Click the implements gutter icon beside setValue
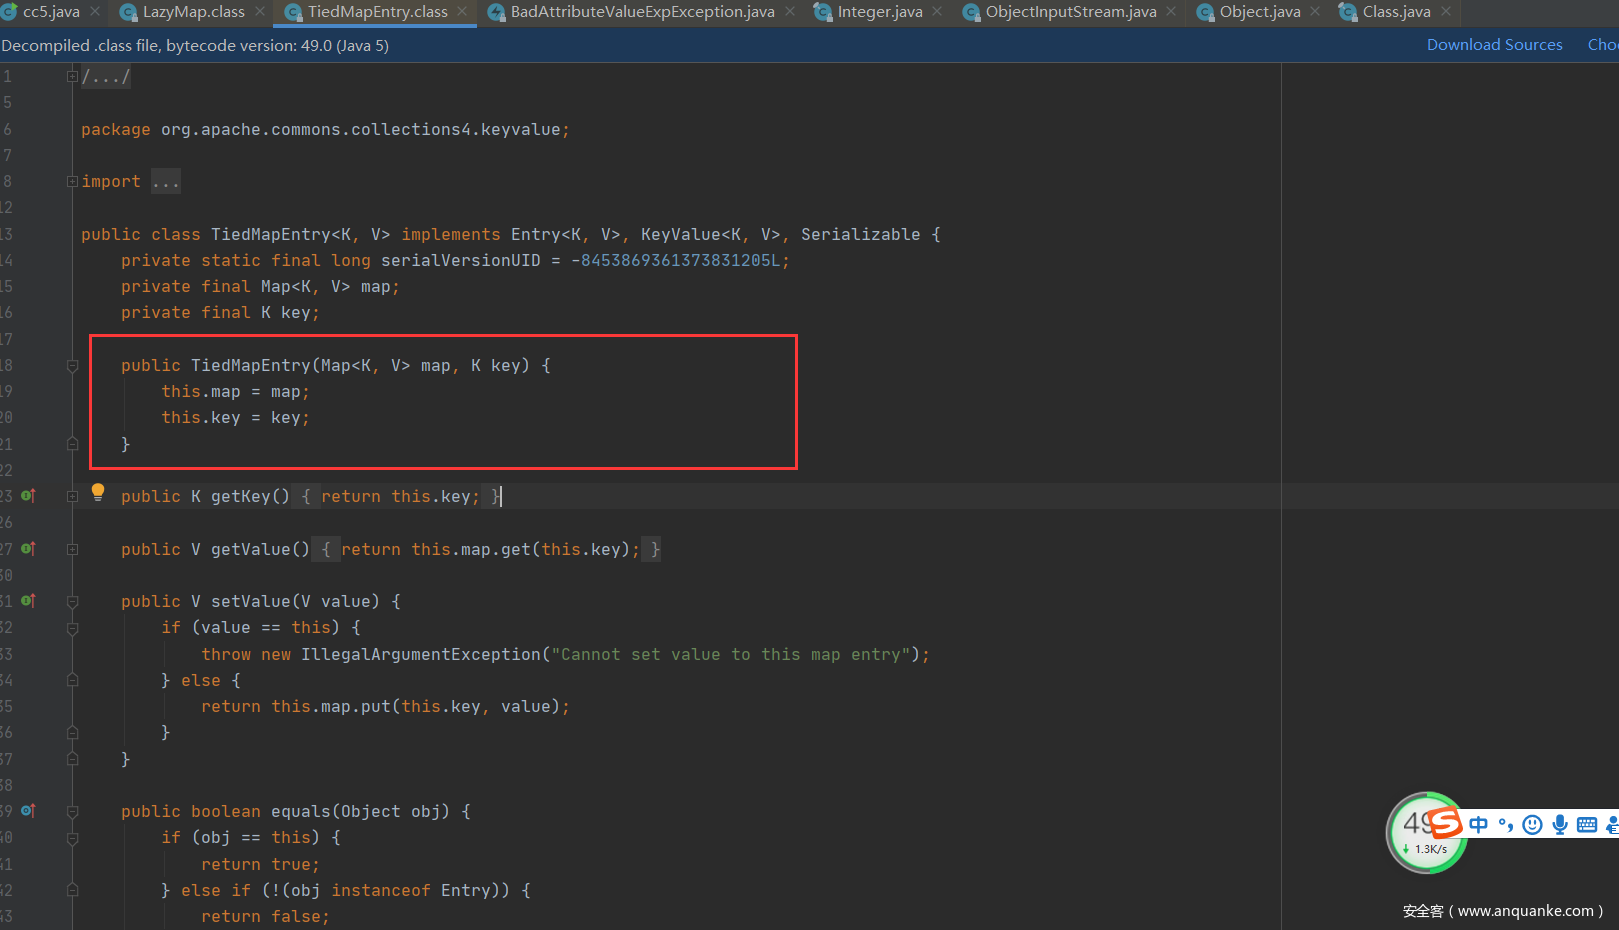Viewport: 1619px width, 930px height. pyautogui.click(x=28, y=601)
